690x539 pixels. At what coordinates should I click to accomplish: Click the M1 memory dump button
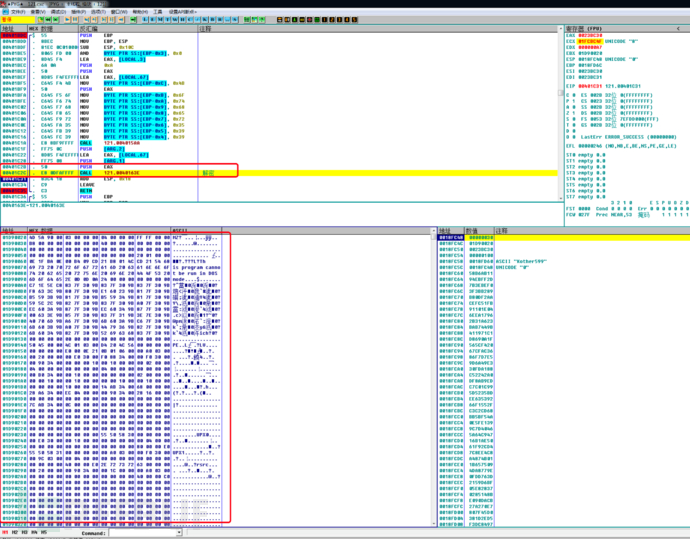pyautogui.click(x=5, y=532)
